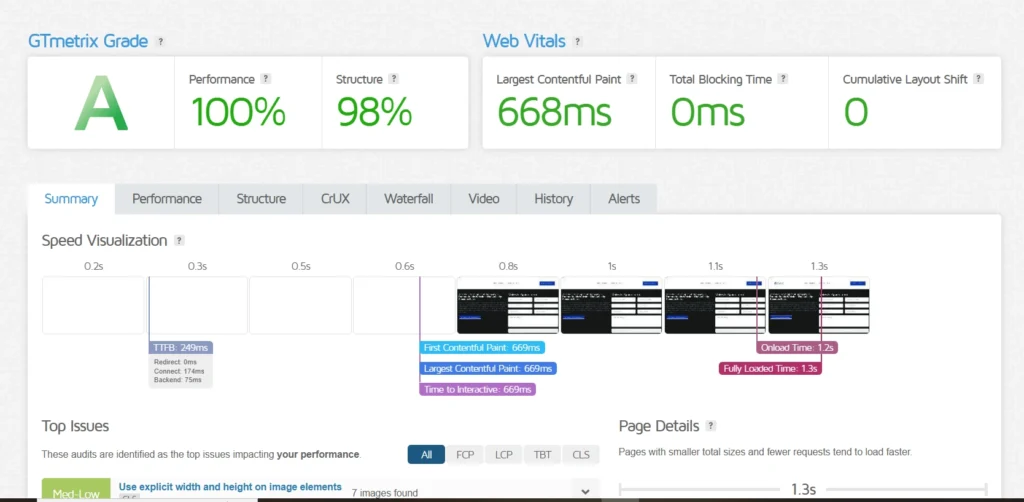This screenshot has height=502, width=1024.
Task: Go to the History tab
Action: pyautogui.click(x=553, y=199)
